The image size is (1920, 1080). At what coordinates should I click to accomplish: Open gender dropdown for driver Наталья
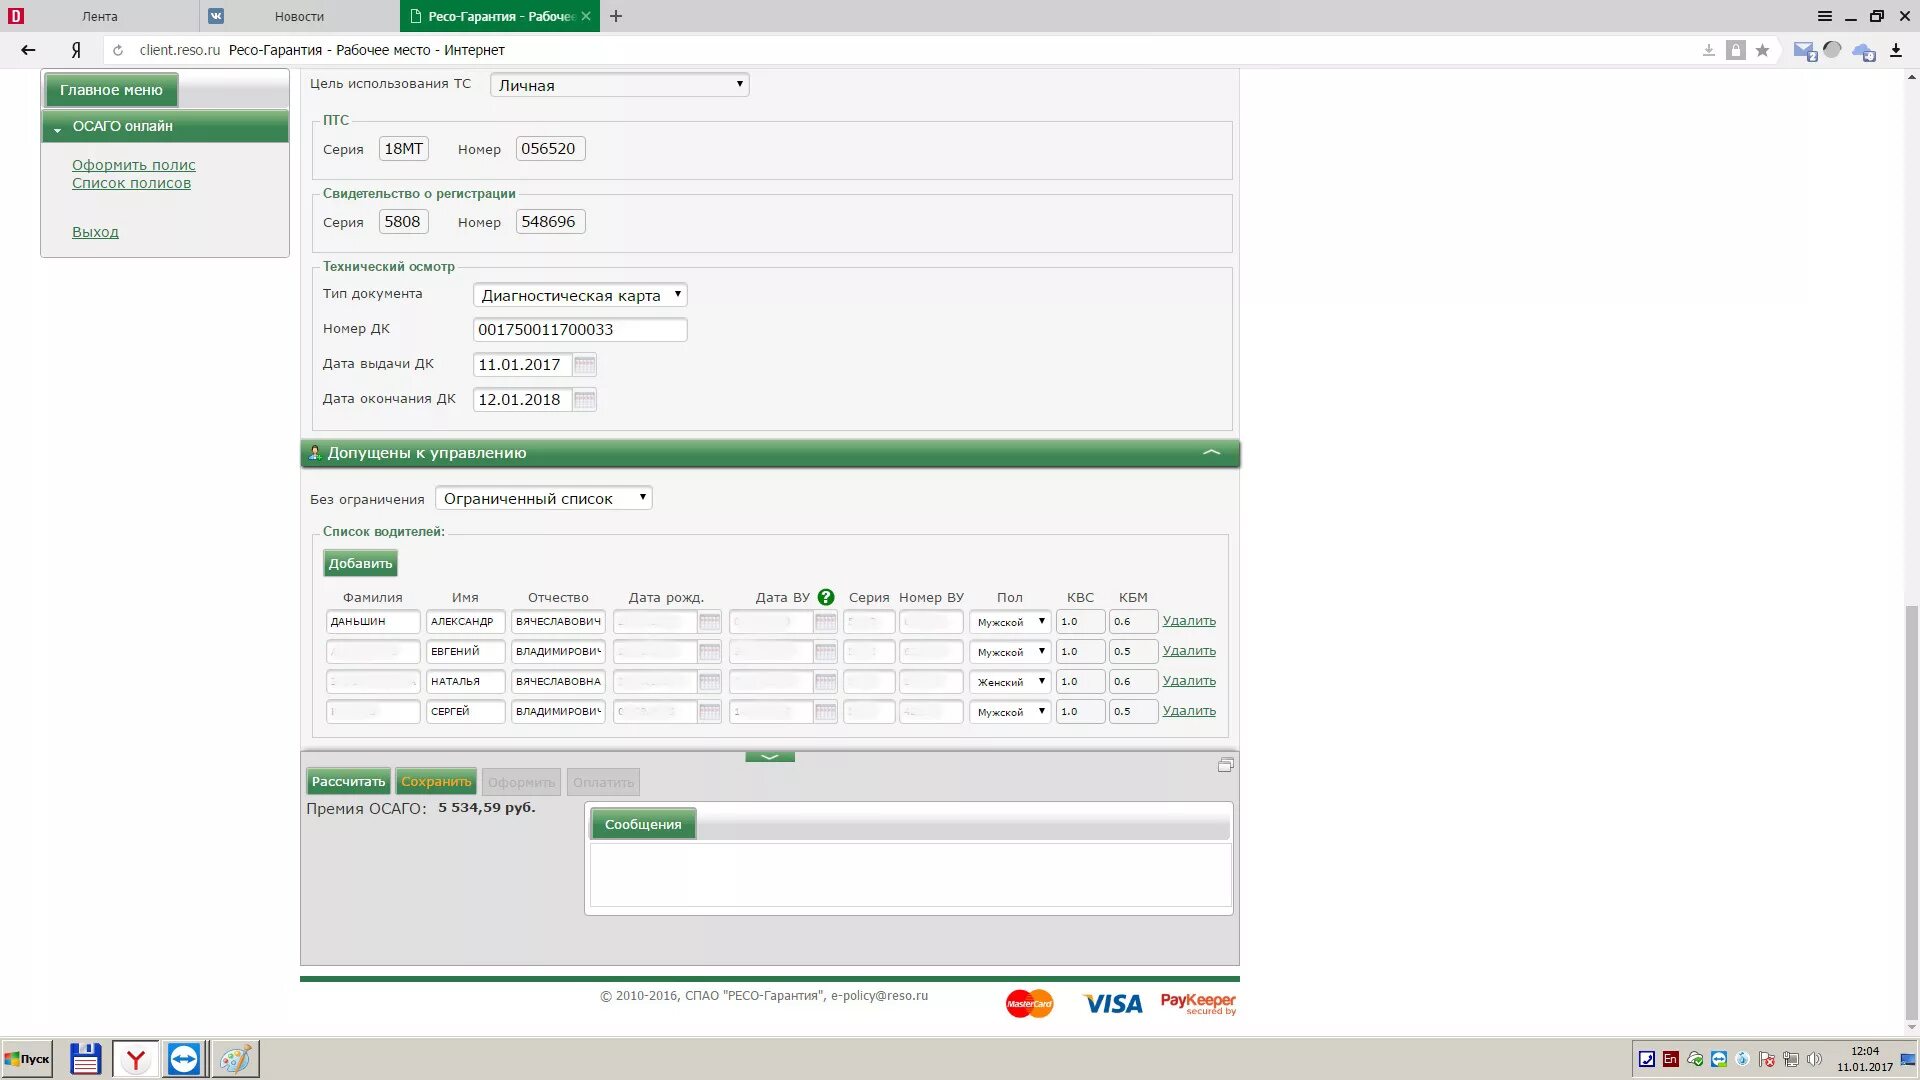1010,682
